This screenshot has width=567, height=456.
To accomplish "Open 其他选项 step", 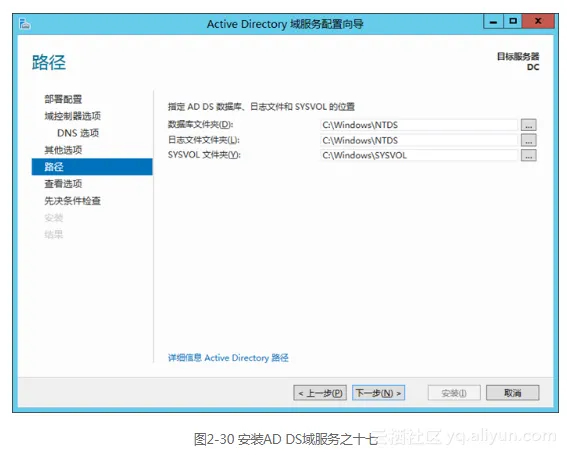I will pos(63,150).
